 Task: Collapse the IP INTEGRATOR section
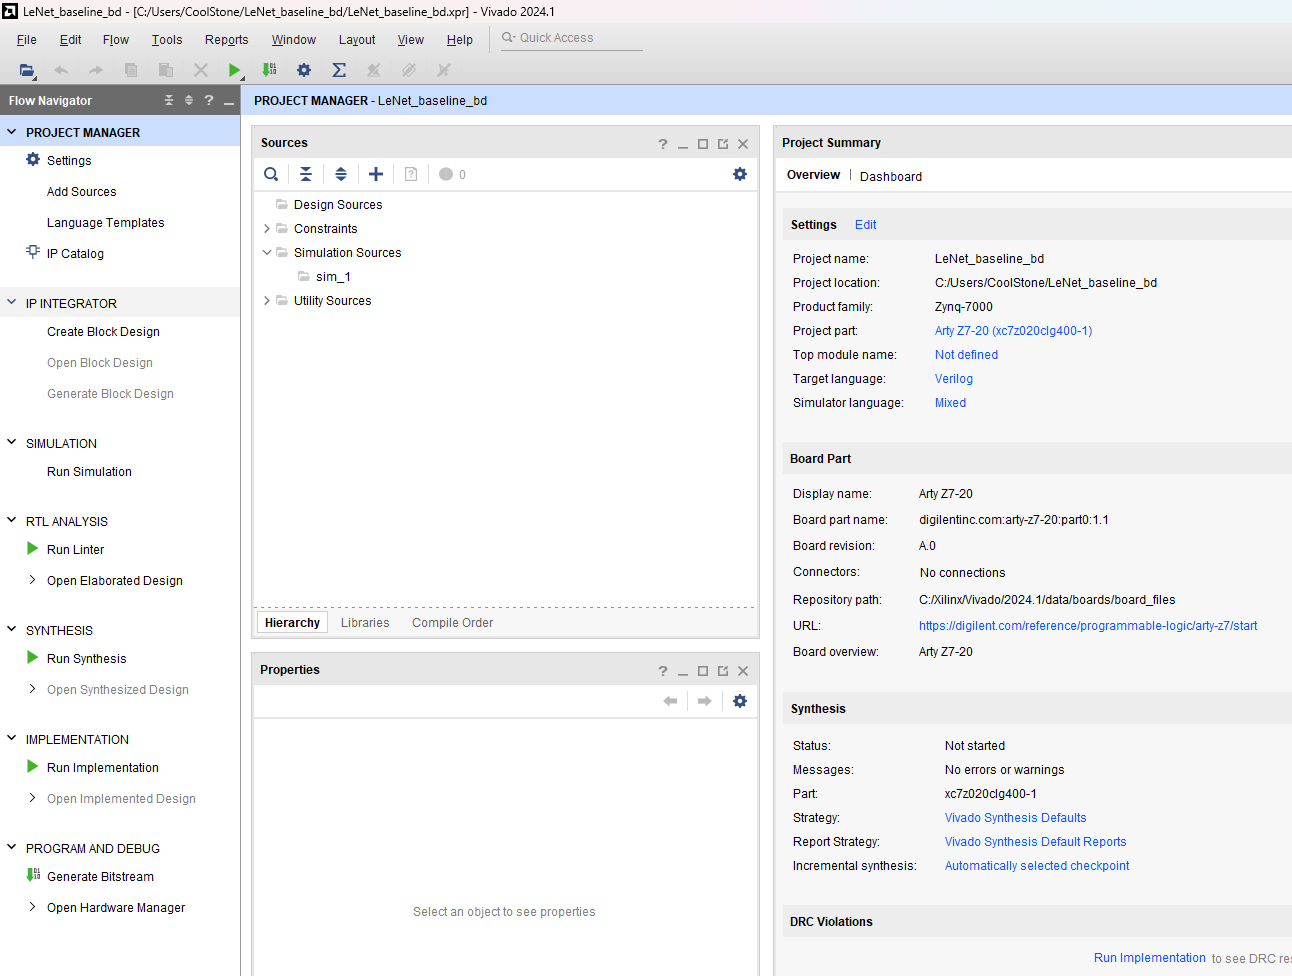(12, 302)
